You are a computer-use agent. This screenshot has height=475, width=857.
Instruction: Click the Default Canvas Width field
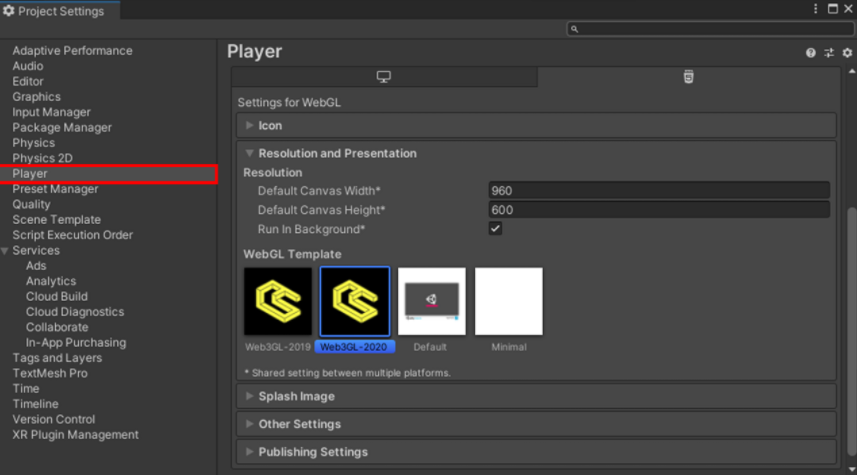(659, 191)
